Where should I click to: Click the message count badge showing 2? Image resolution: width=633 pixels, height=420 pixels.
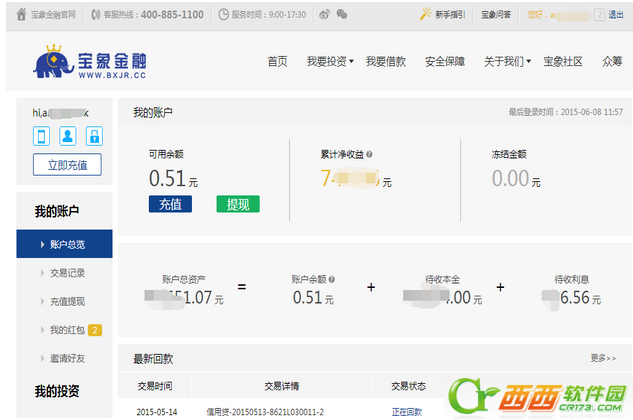pos(599,15)
